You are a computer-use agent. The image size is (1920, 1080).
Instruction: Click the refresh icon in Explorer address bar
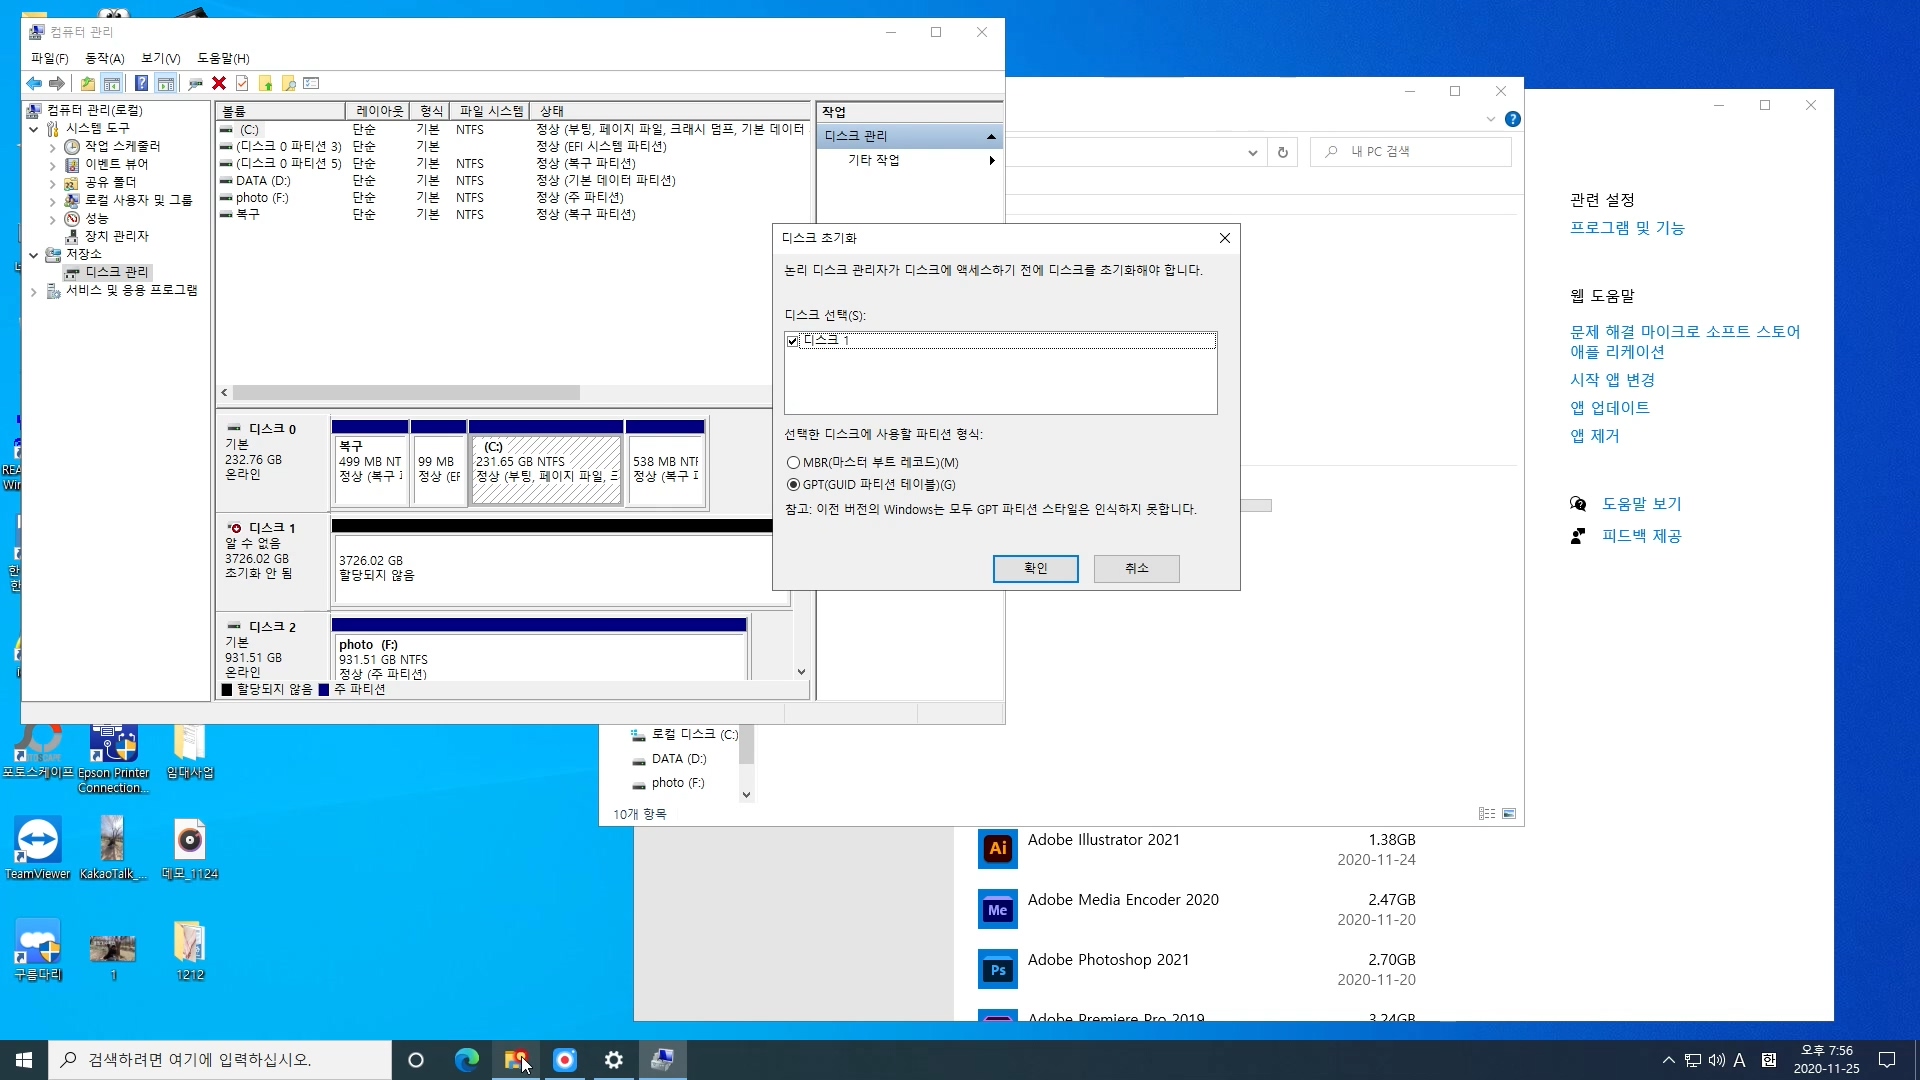(x=1282, y=152)
